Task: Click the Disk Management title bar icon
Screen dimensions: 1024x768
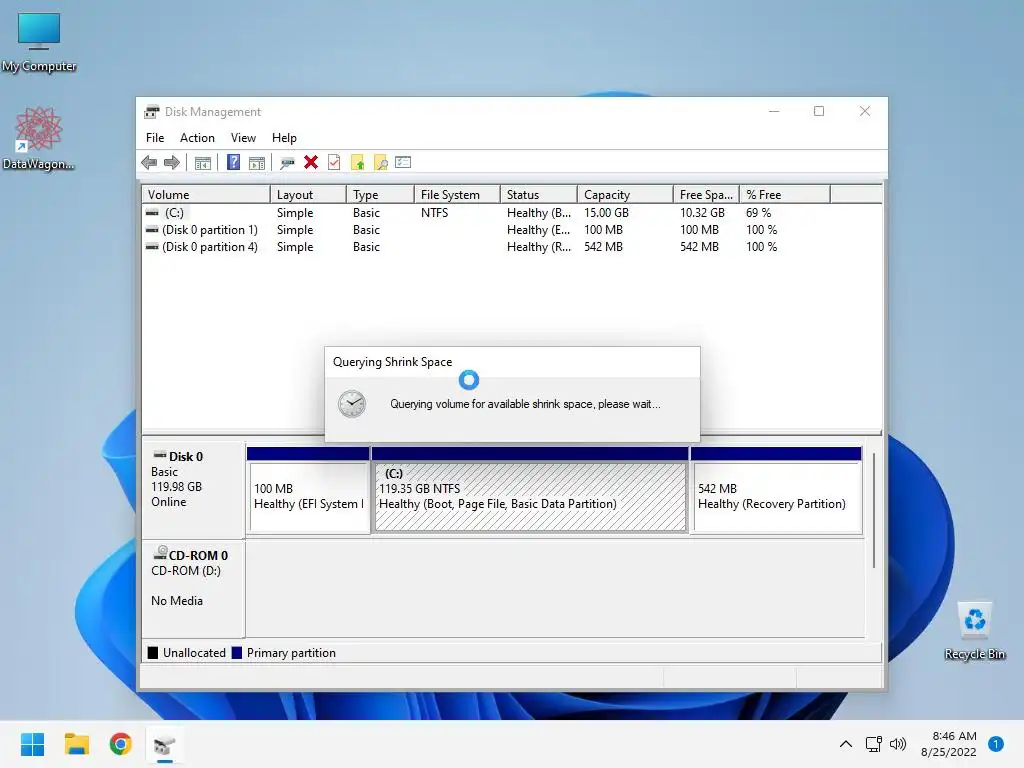Action: point(152,112)
